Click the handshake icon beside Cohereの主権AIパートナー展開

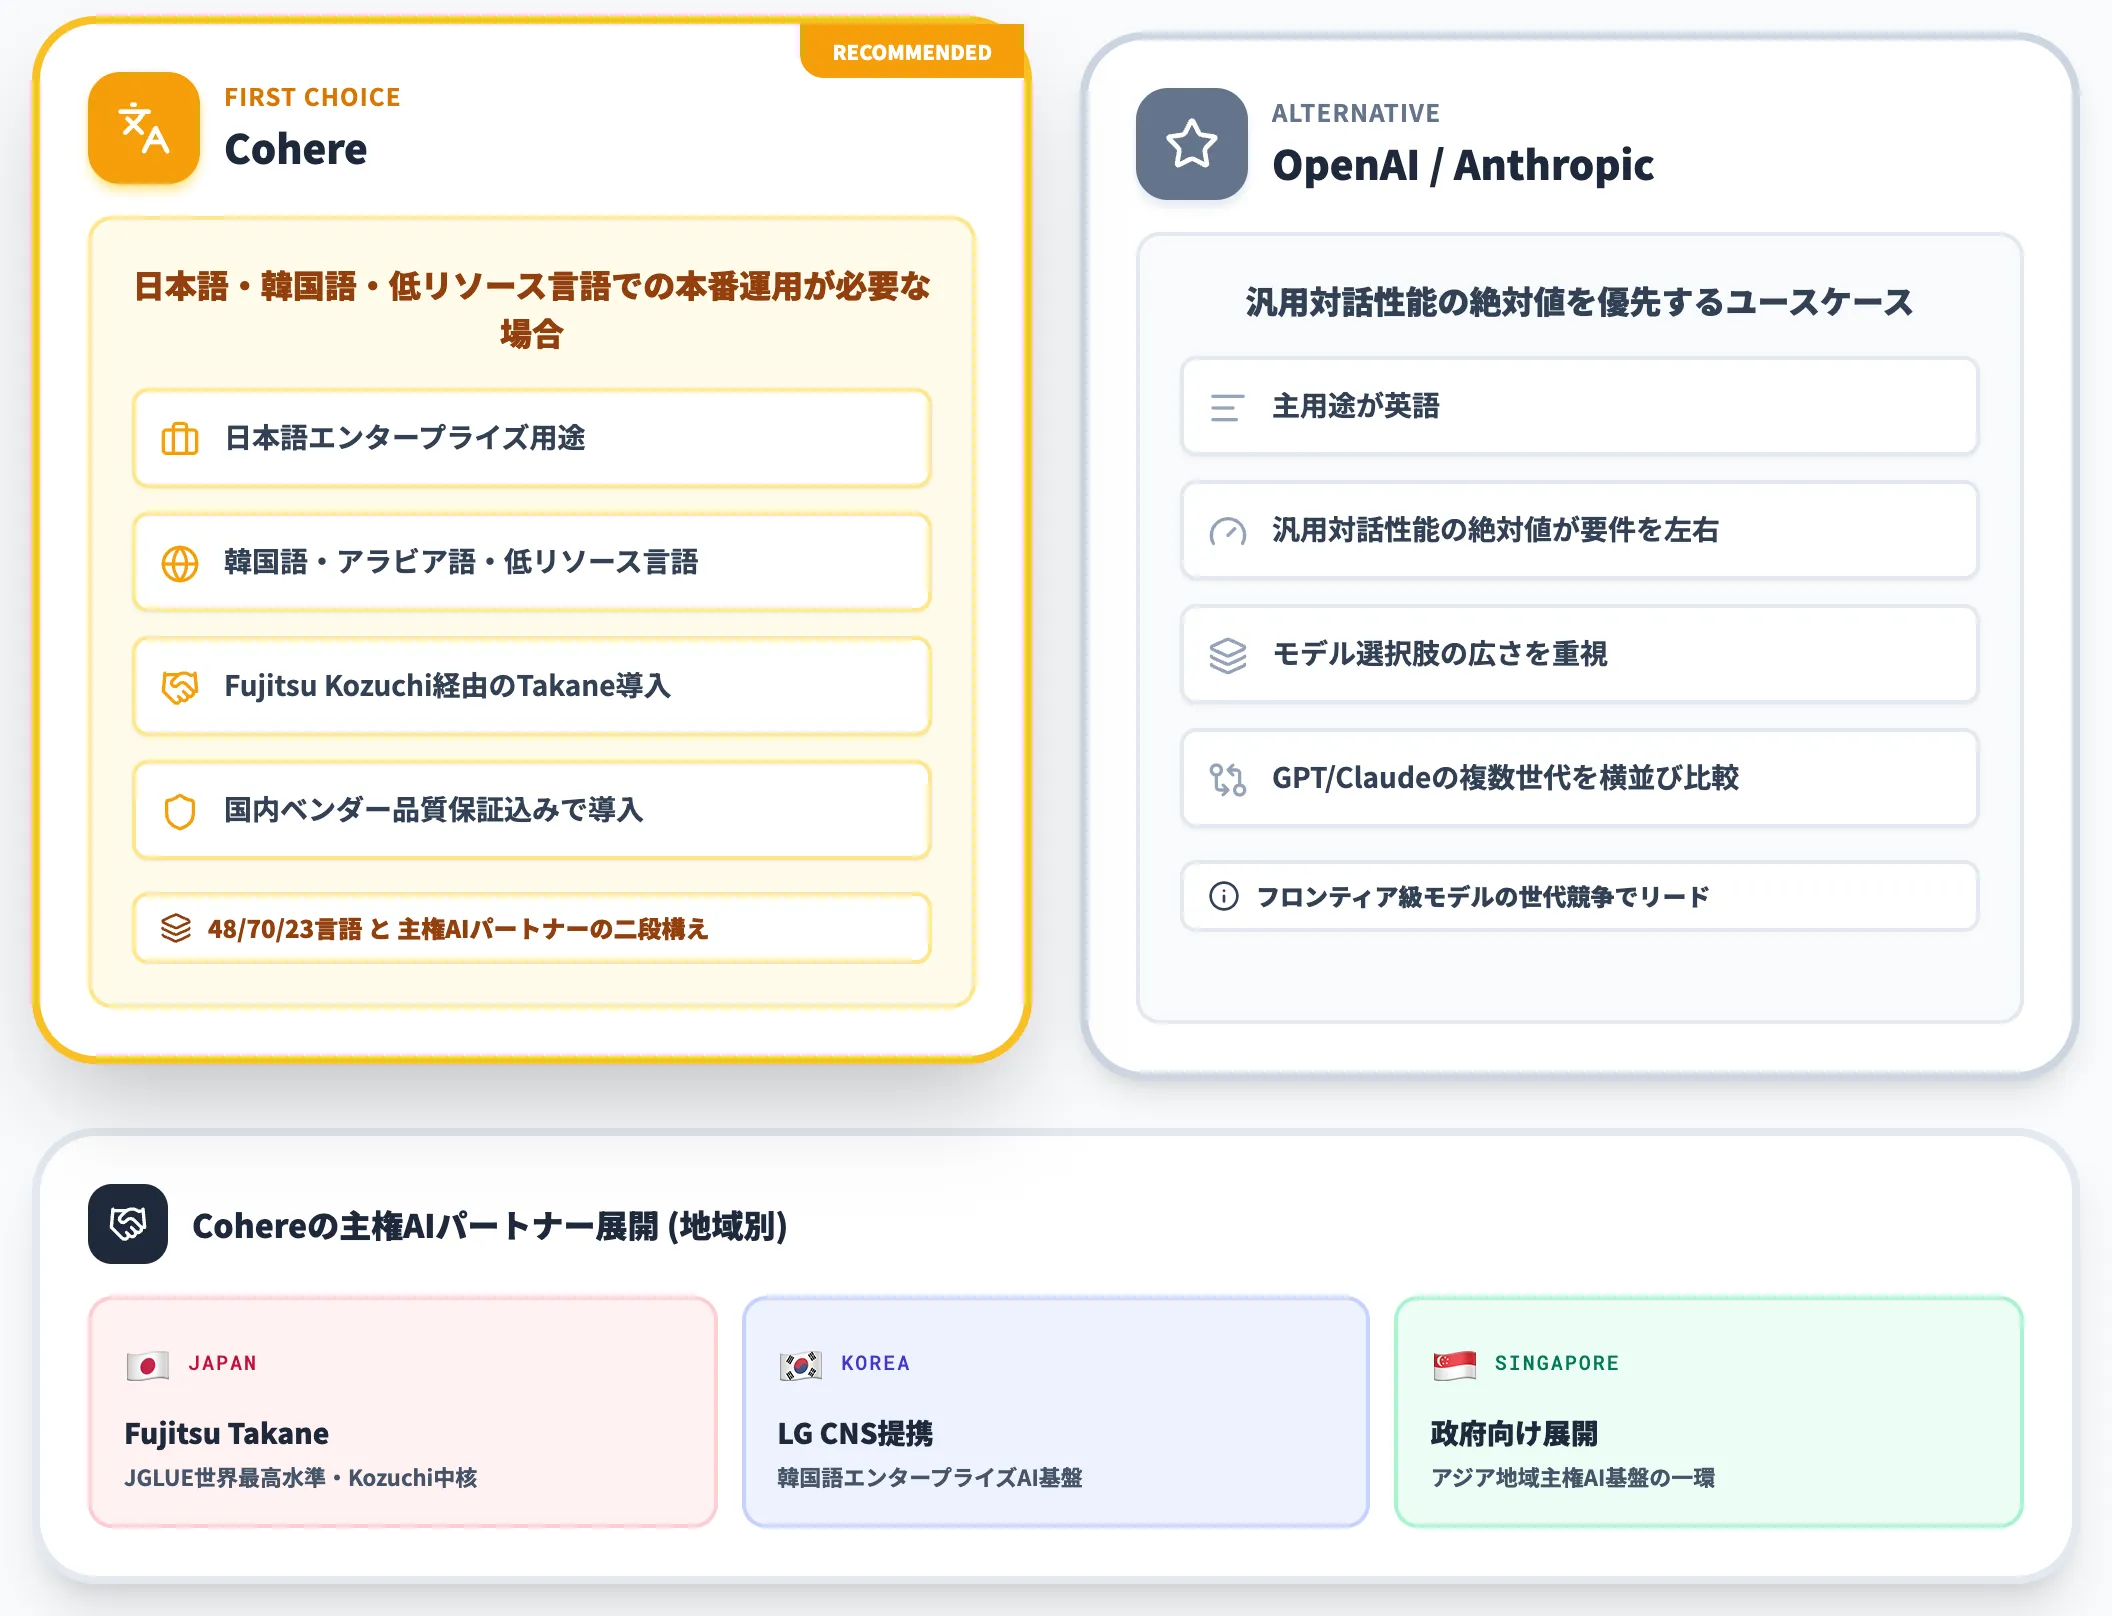click(128, 1224)
